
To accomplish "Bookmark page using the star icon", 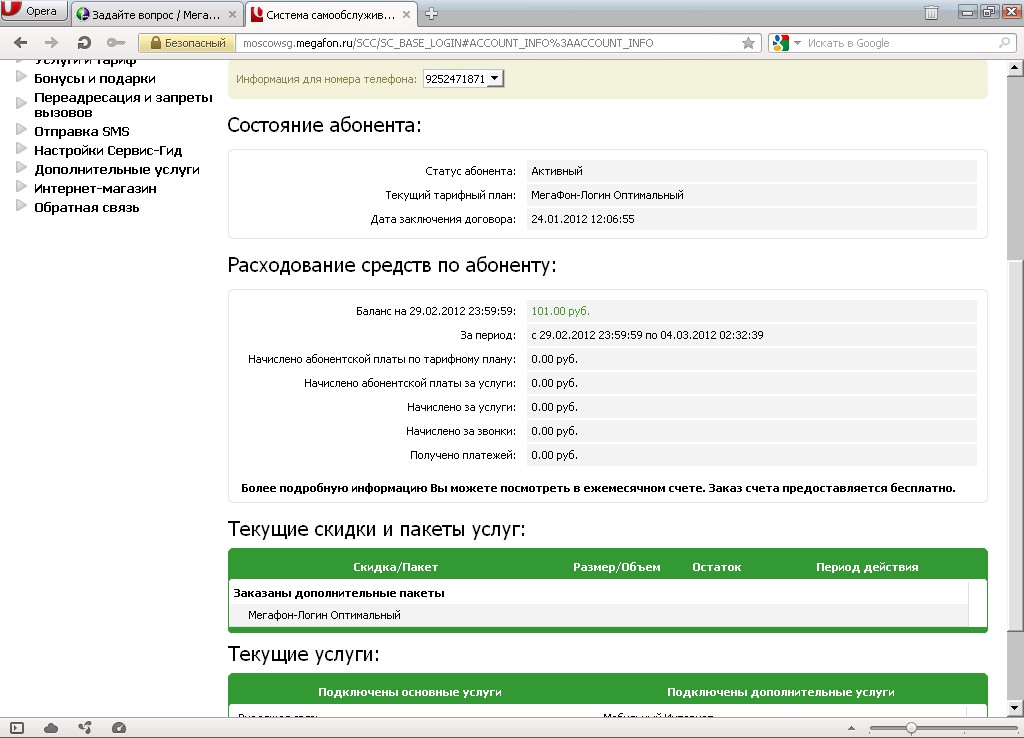I will [748, 43].
